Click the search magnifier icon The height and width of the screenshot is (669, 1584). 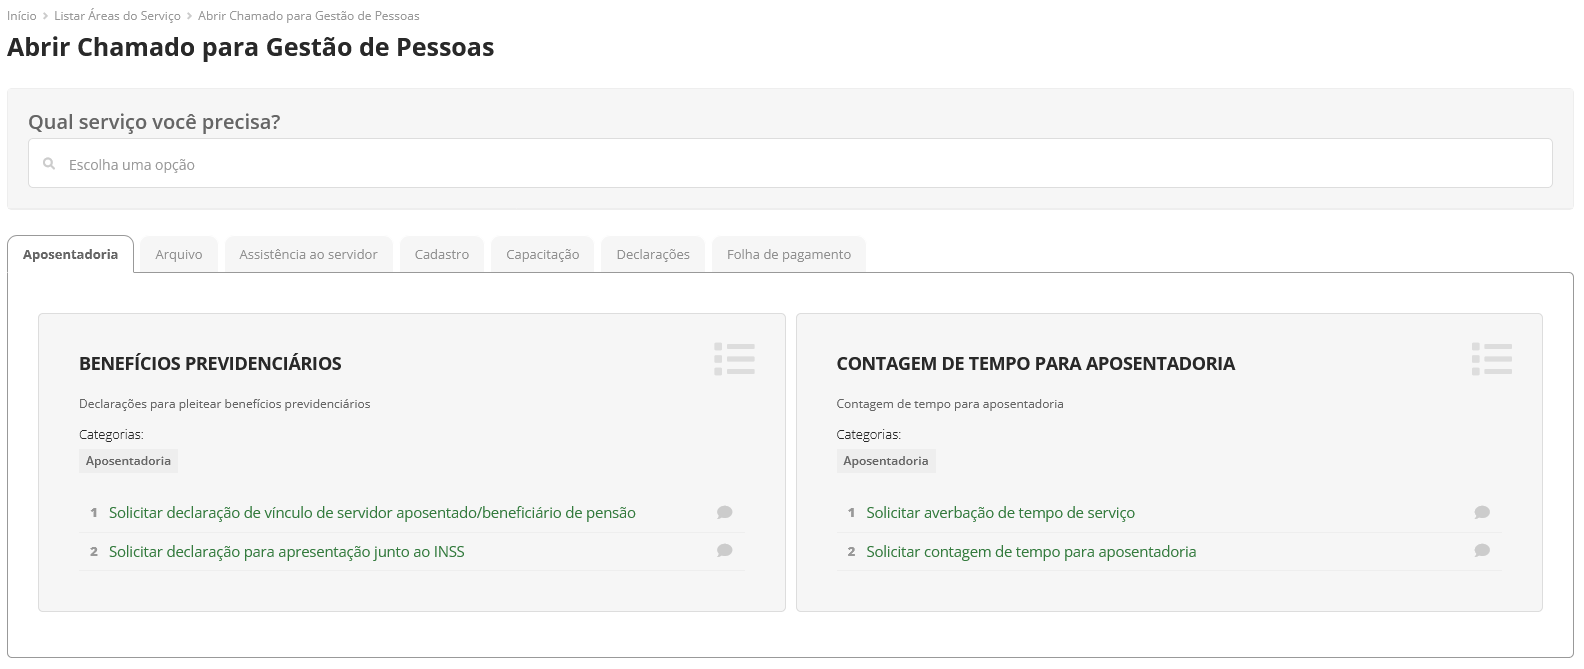tap(49, 164)
